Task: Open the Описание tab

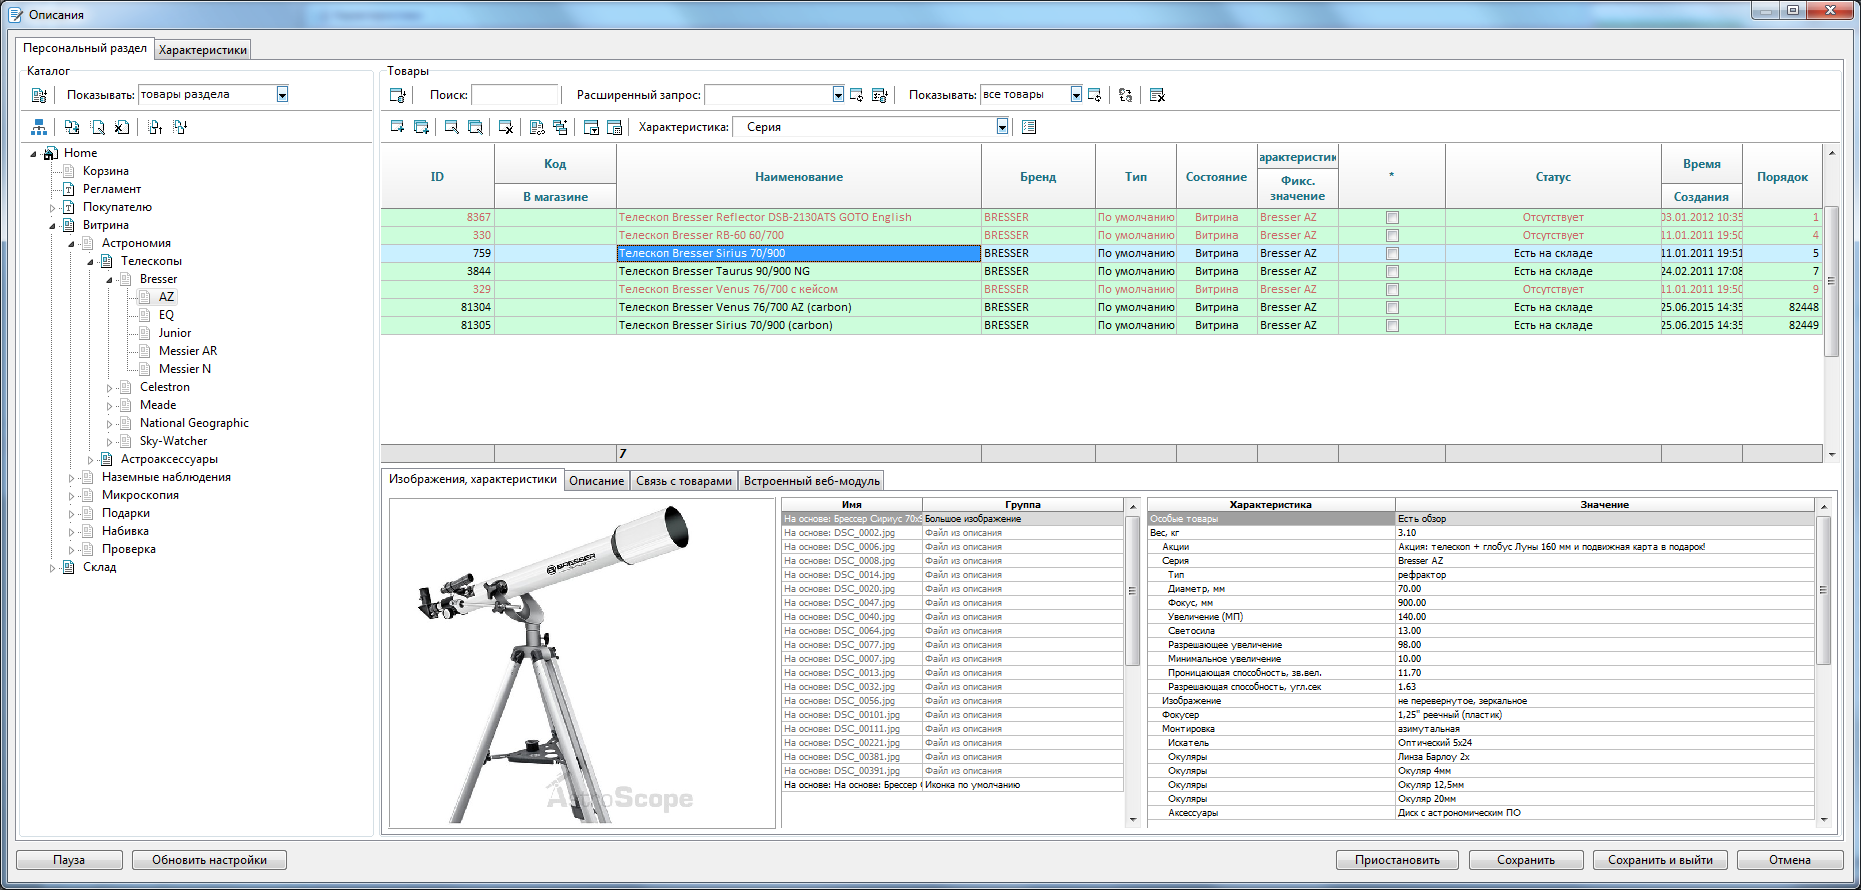Action: (597, 481)
